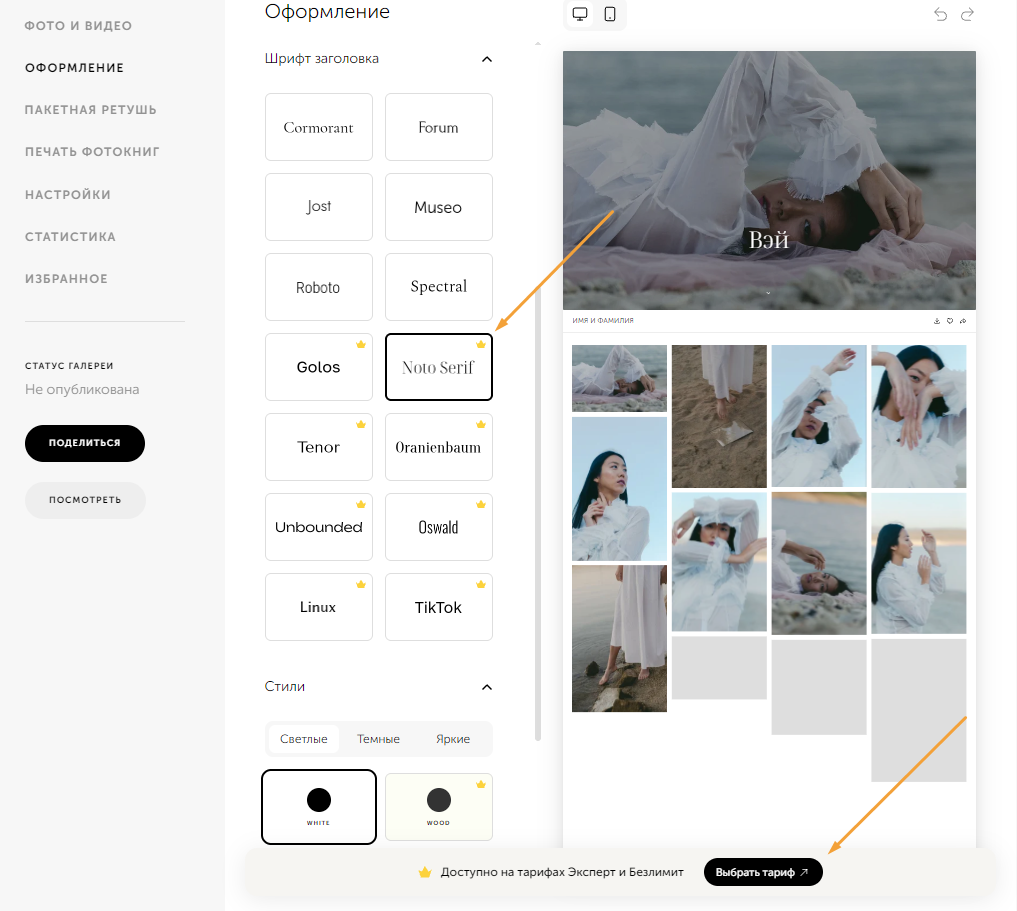The width and height of the screenshot is (1017, 911).
Task: Select the Linux font tile
Action: (318, 607)
